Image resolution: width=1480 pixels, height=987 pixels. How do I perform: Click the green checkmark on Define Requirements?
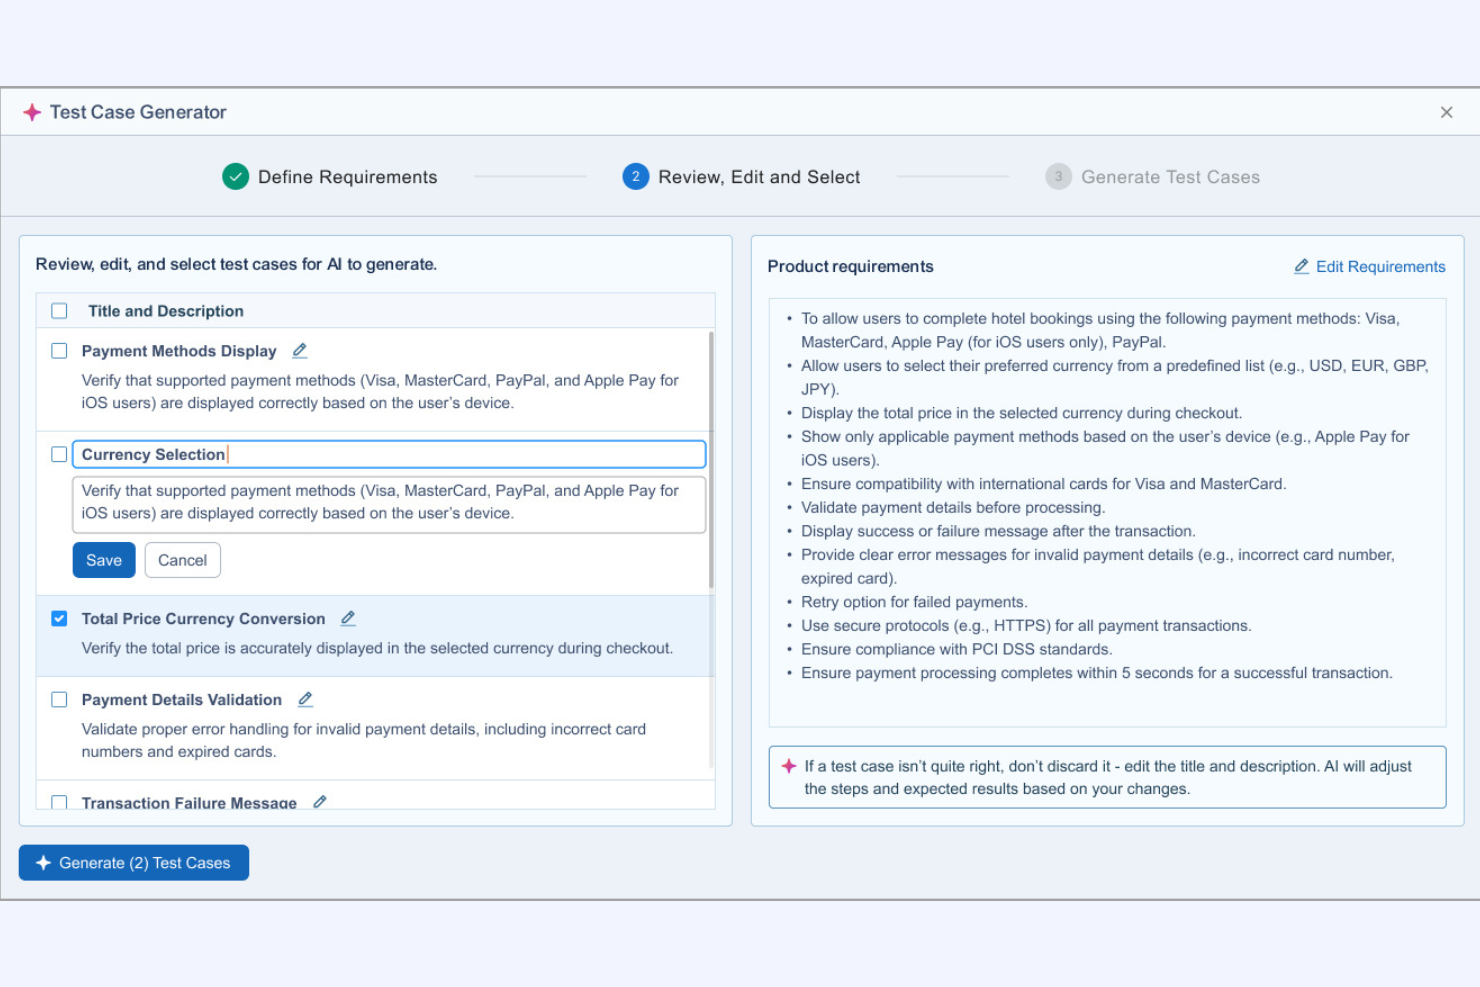pyautogui.click(x=235, y=176)
